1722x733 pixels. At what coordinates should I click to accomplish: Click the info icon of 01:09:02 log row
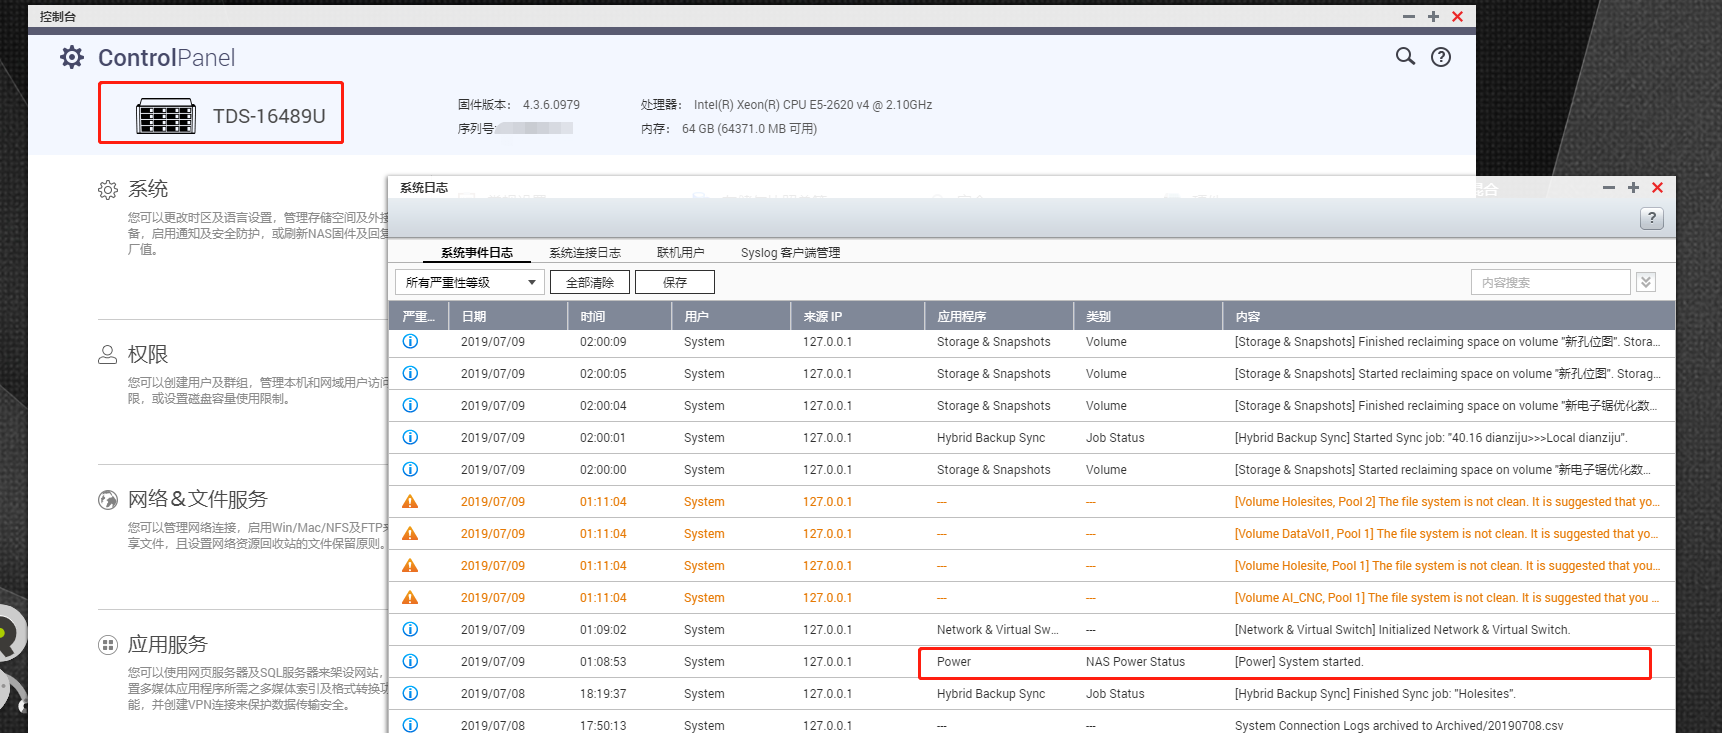[410, 630]
